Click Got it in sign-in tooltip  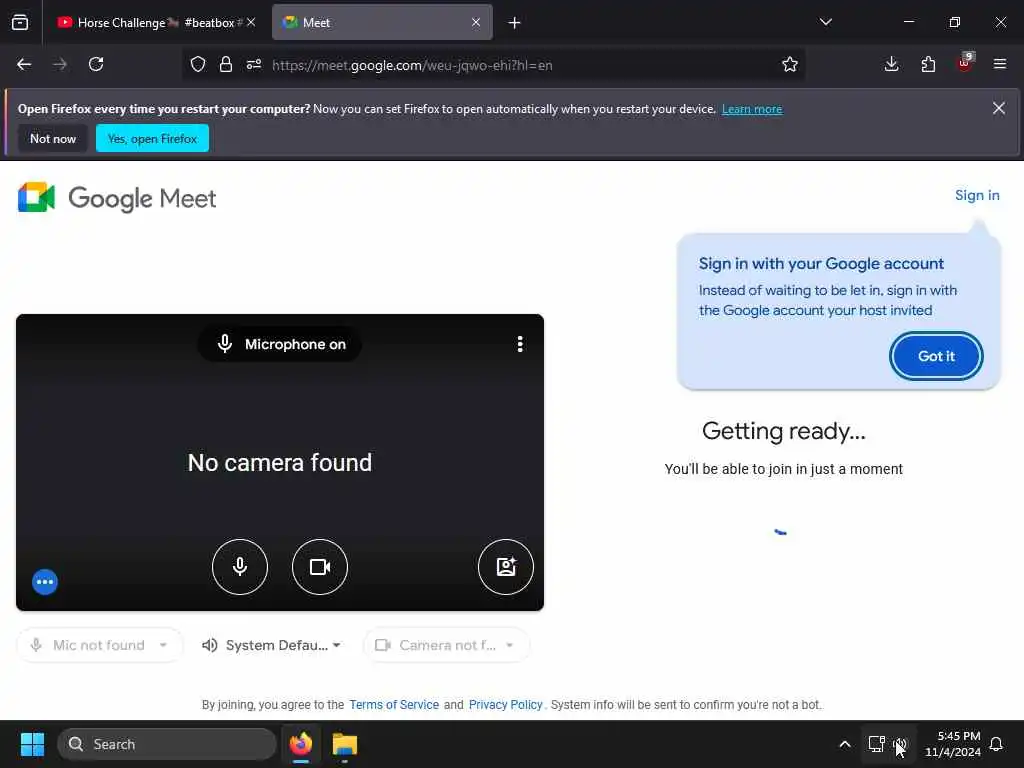[936, 356]
